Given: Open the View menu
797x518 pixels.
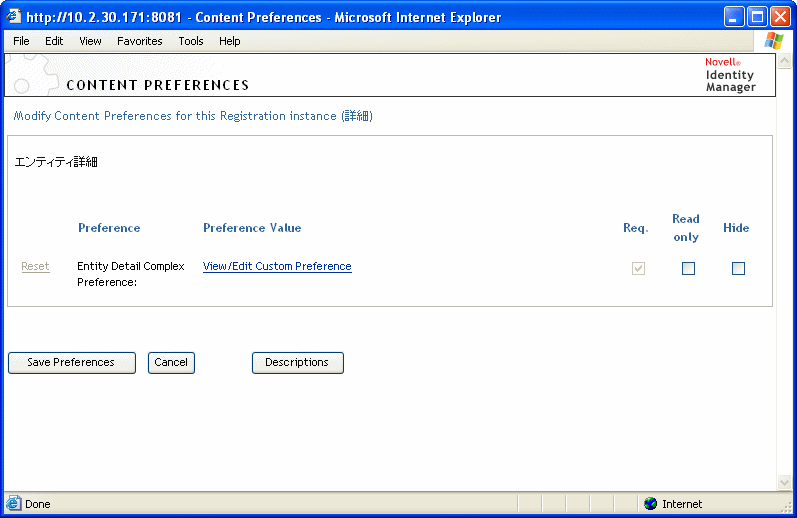Looking at the screenshot, I should pos(90,41).
